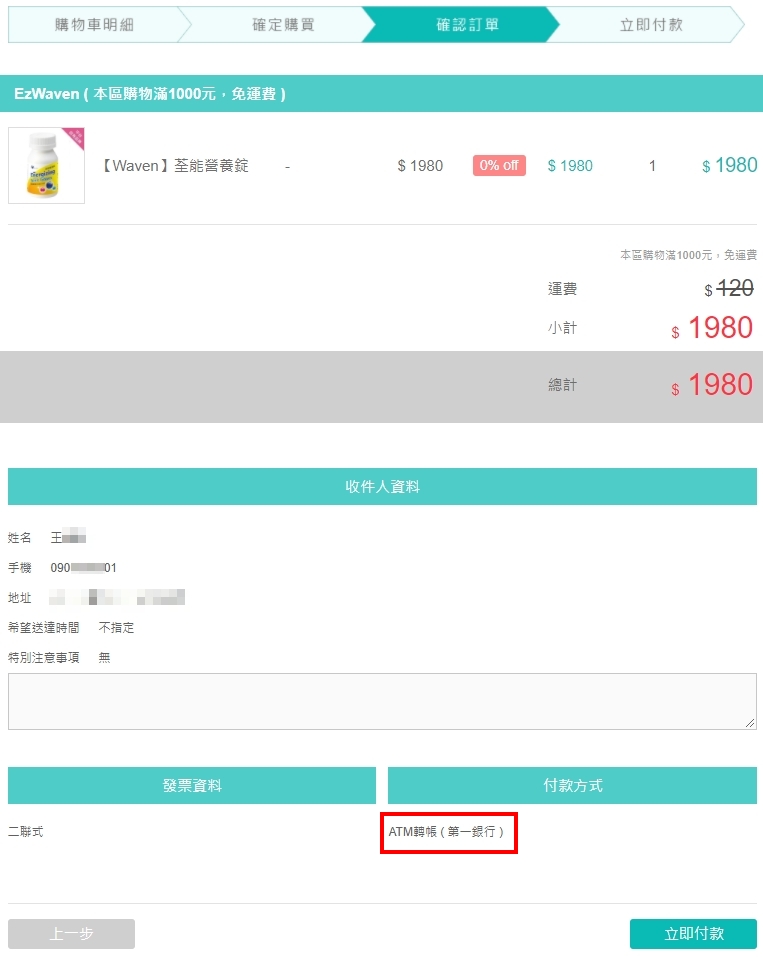Image resolution: width=763 pixels, height=957 pixels.
Task: Select the 確定購買 step tab
Action: click(x=283, y=24)
